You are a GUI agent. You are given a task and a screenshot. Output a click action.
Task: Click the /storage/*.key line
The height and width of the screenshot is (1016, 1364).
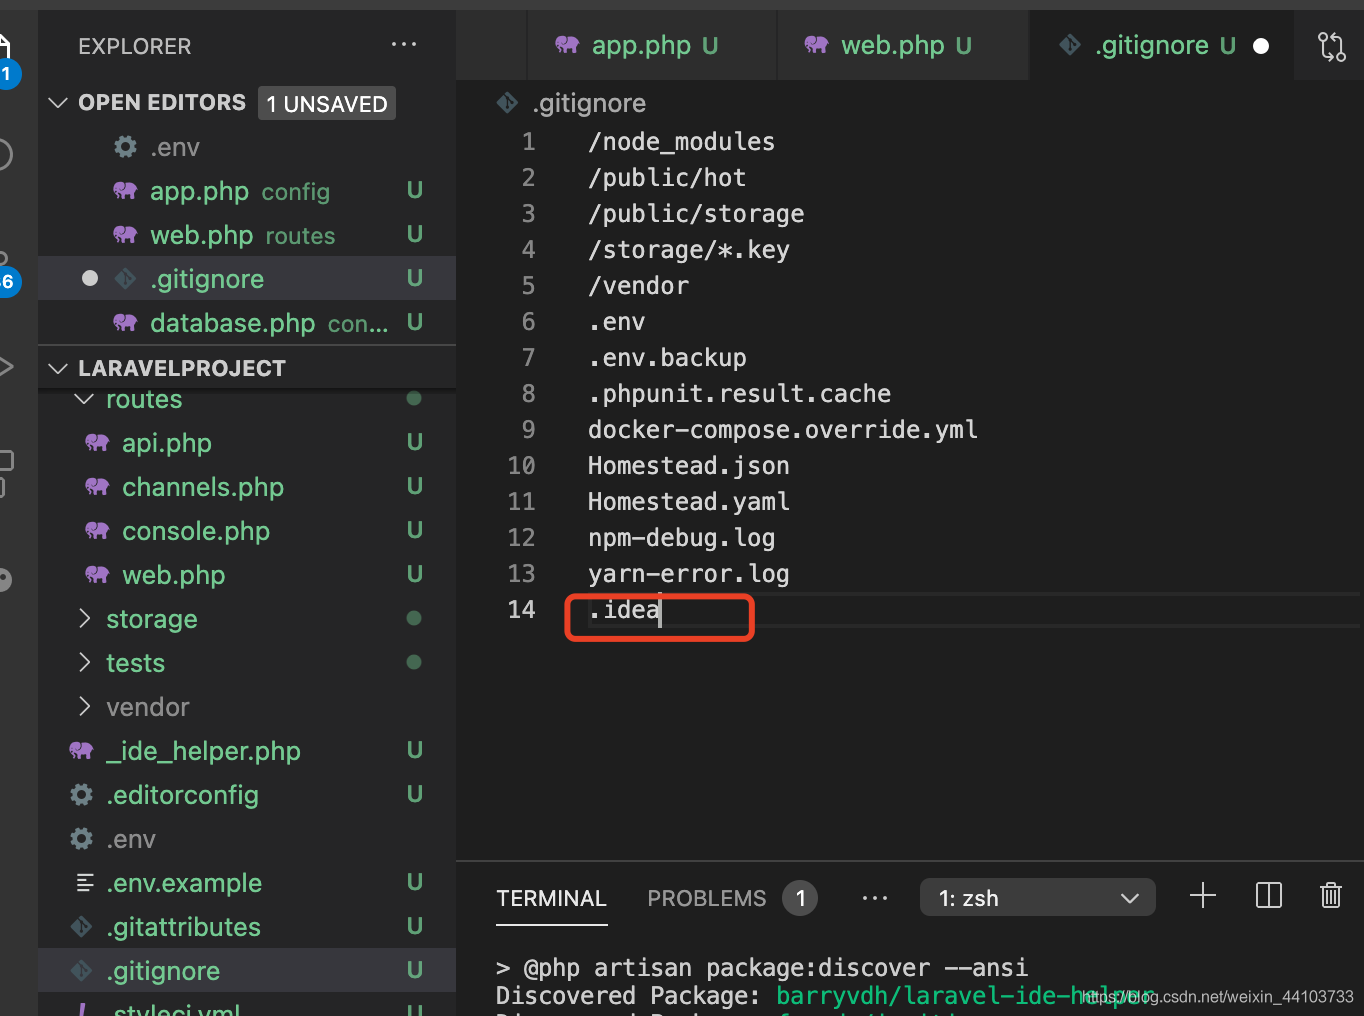pyautogui.click(x=689, y=250)
